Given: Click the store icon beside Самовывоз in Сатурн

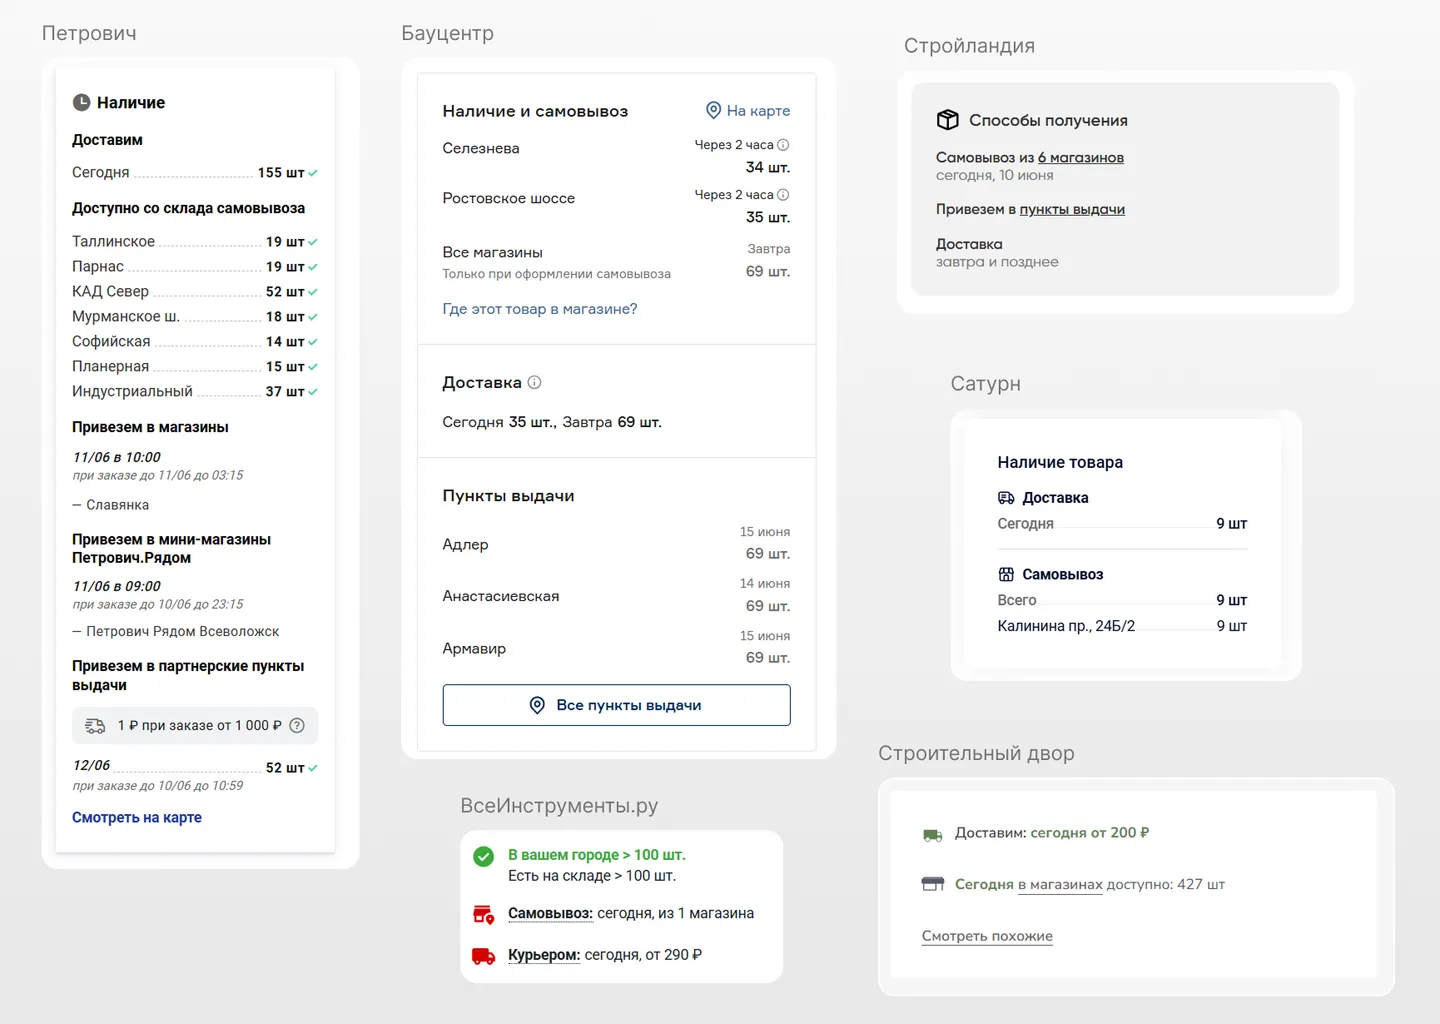Looking at the screenshot, I should point(1006,574).
